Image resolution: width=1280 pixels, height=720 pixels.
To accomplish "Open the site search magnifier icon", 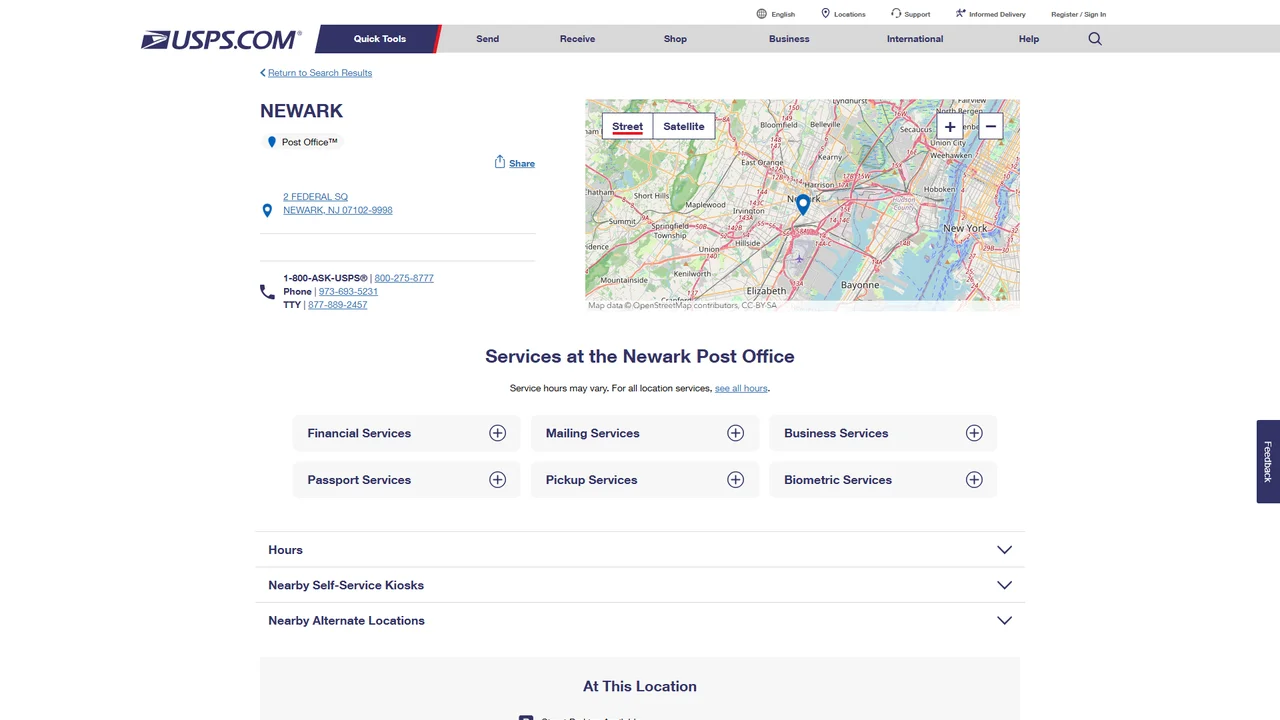I will coord(1095,39).
